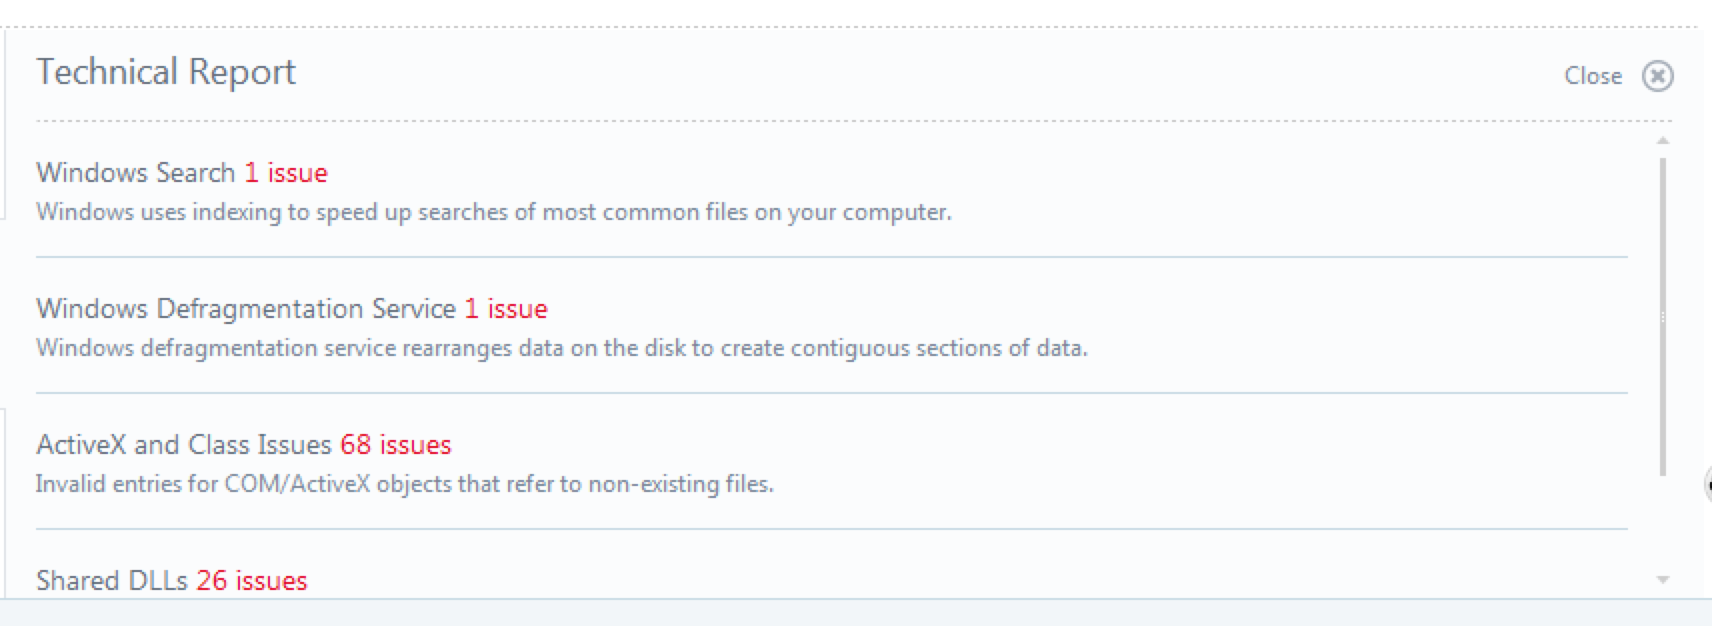Click the circled X close icon
Viewport: 1712px width, 626px height.
(x=1657, y=76)
